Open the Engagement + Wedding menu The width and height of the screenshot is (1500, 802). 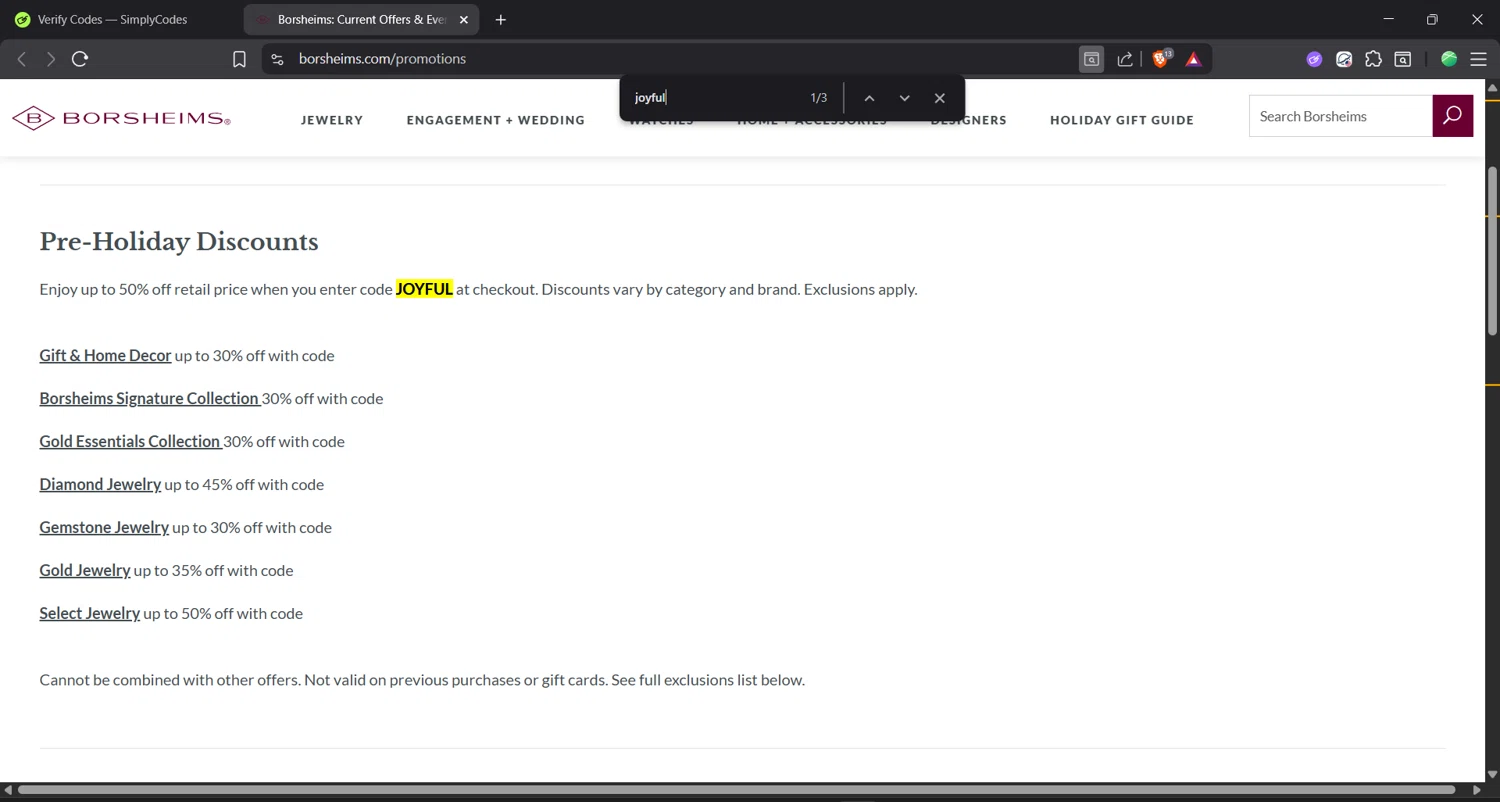[x=496, y=120]
